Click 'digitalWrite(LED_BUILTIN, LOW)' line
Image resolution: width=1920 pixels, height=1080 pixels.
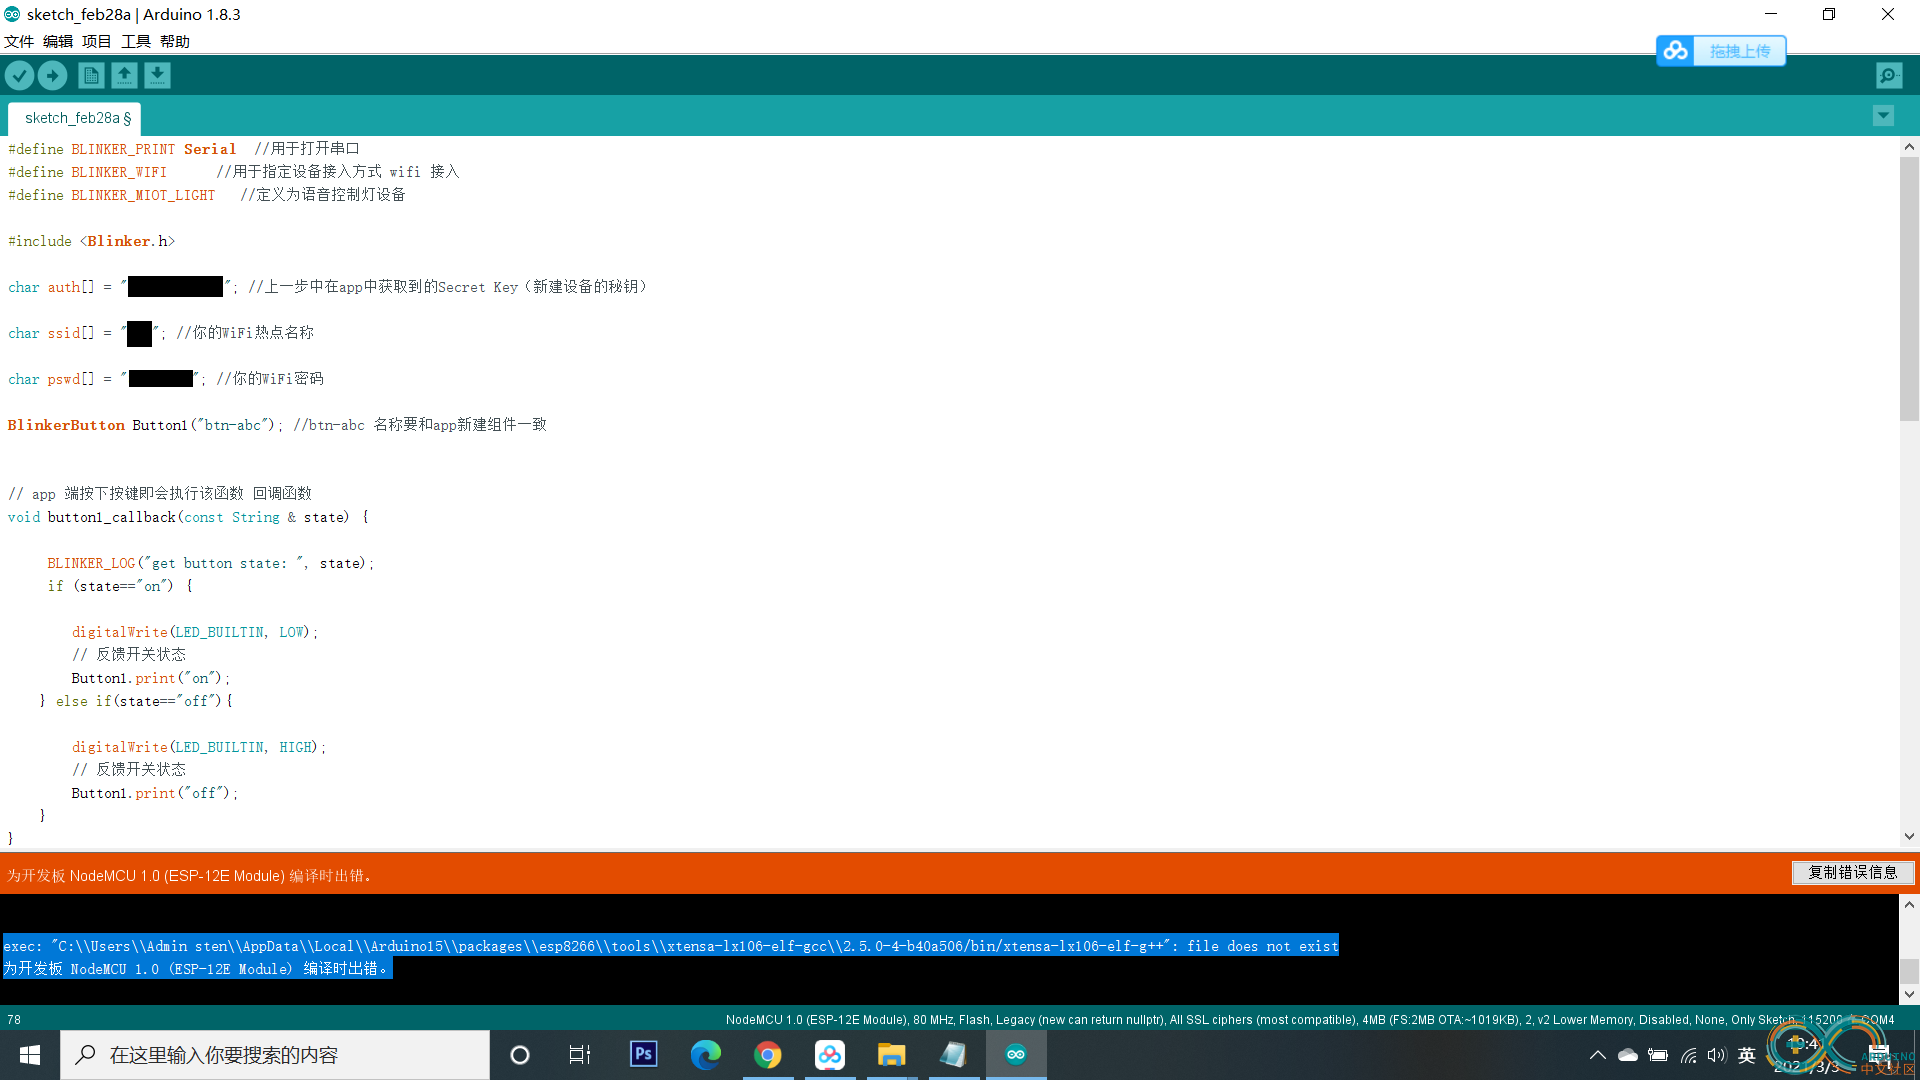pos(195,632)
